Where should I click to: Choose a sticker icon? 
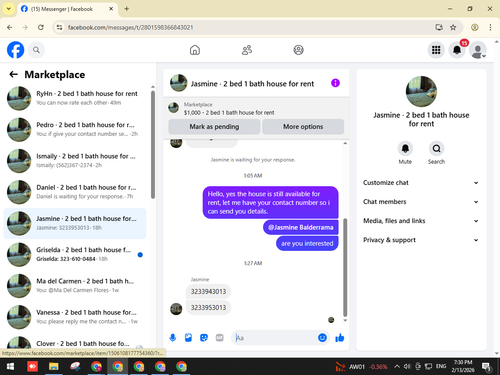coord(204,338)
